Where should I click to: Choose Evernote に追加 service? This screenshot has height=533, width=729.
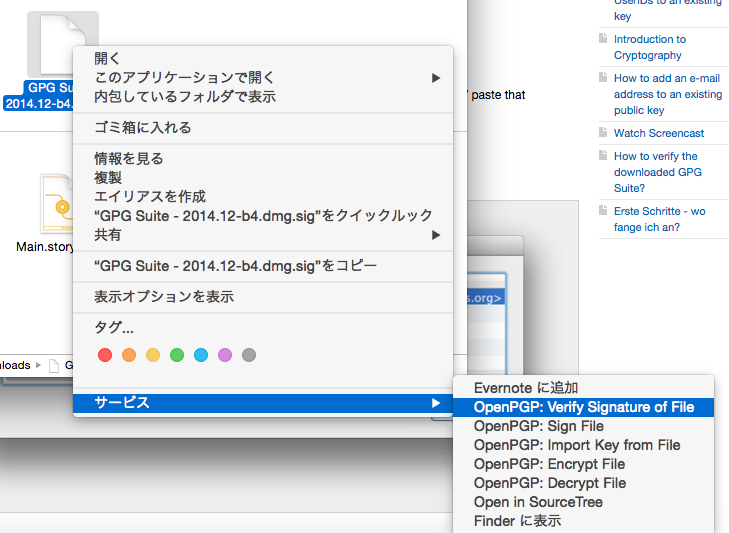click(583, 388)
